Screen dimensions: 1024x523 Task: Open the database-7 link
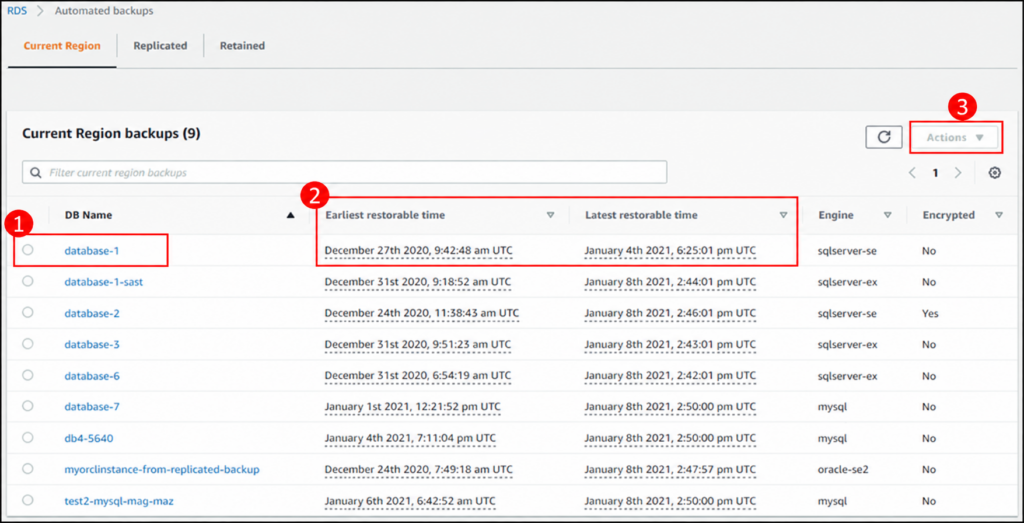pyautogui.click(x=92, y=407)
